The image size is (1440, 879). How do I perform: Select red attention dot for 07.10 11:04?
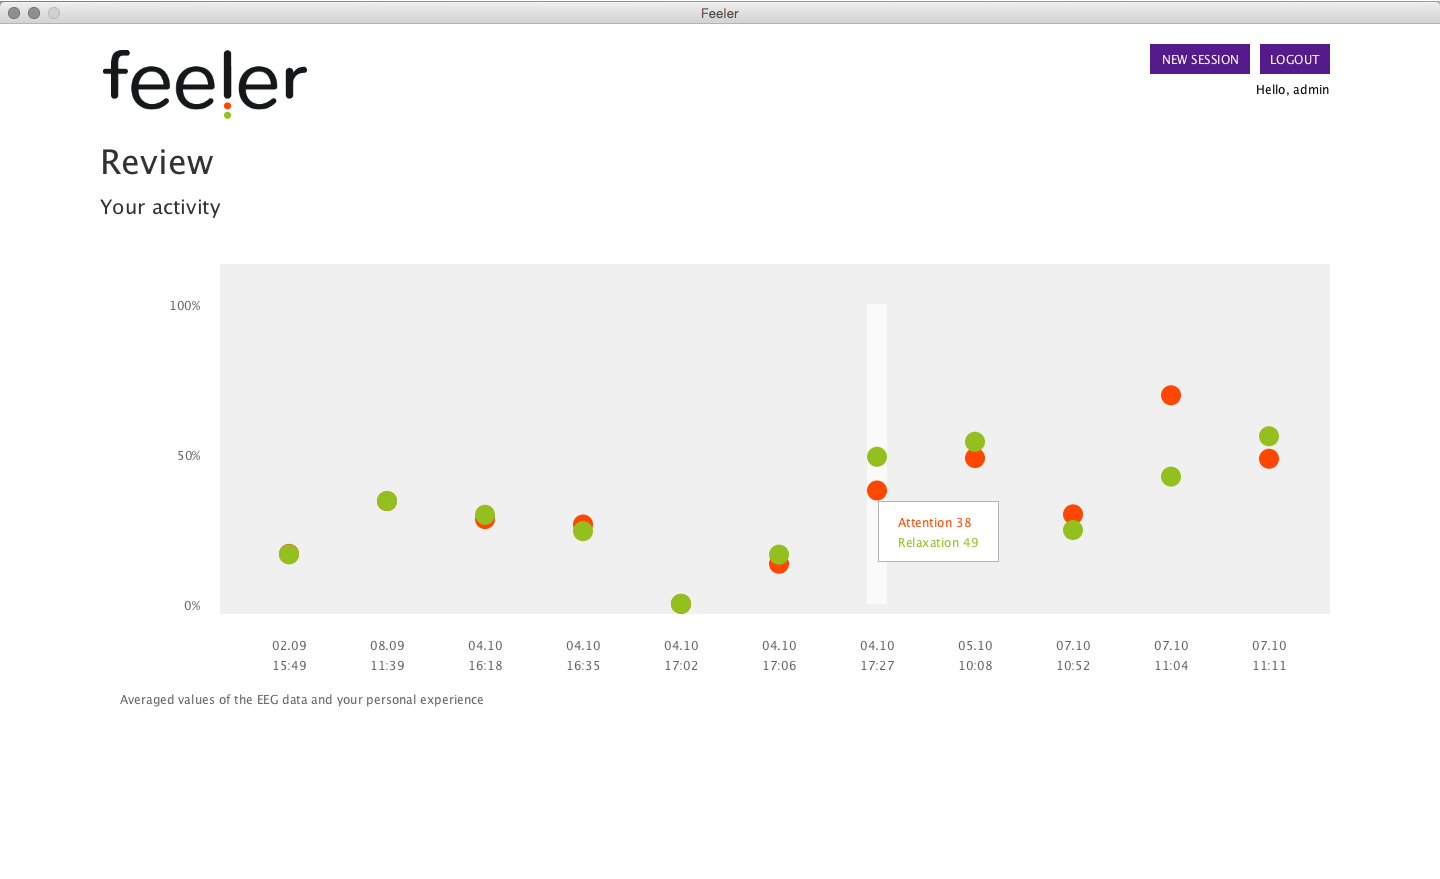[x=1171, y=395]
